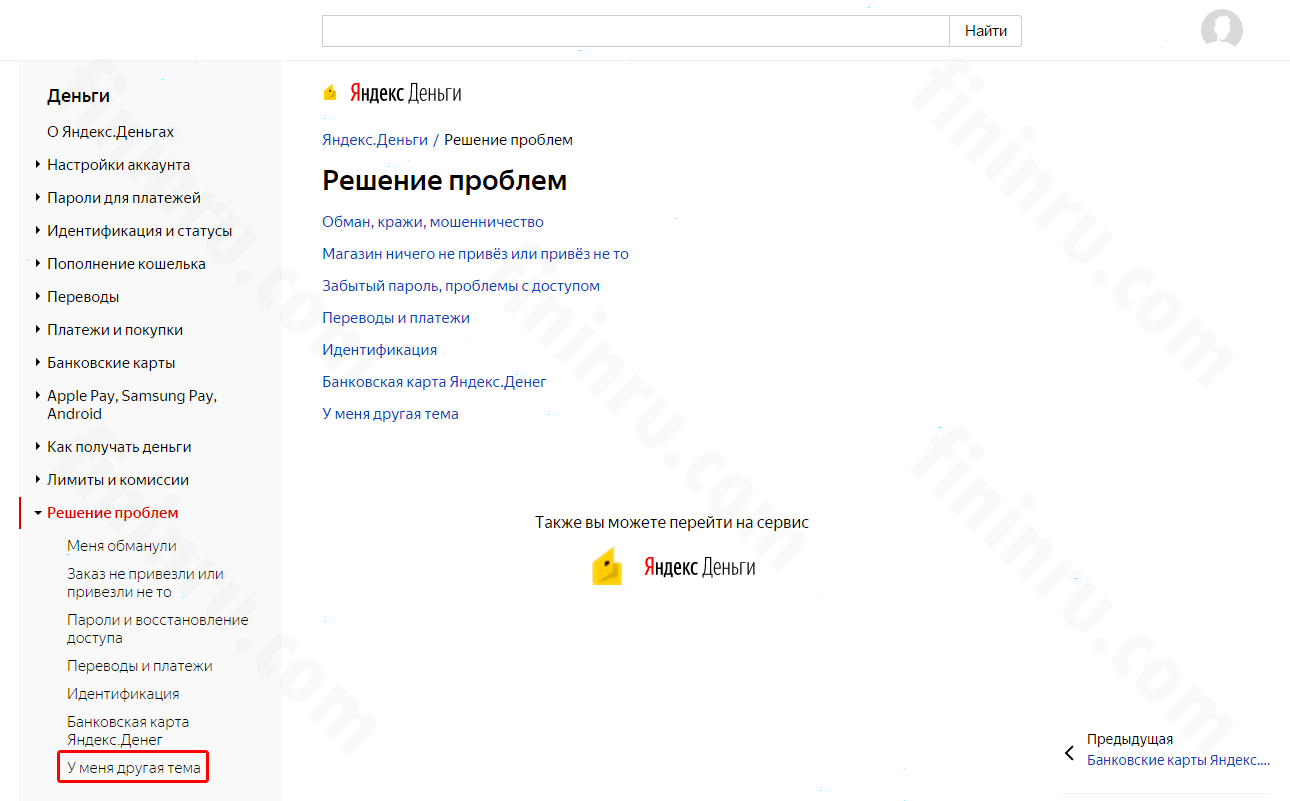The height and width of the screenshot is (801, 1290).
Task: Open Магазин ничего не привёз link
Action: point(475,254)
